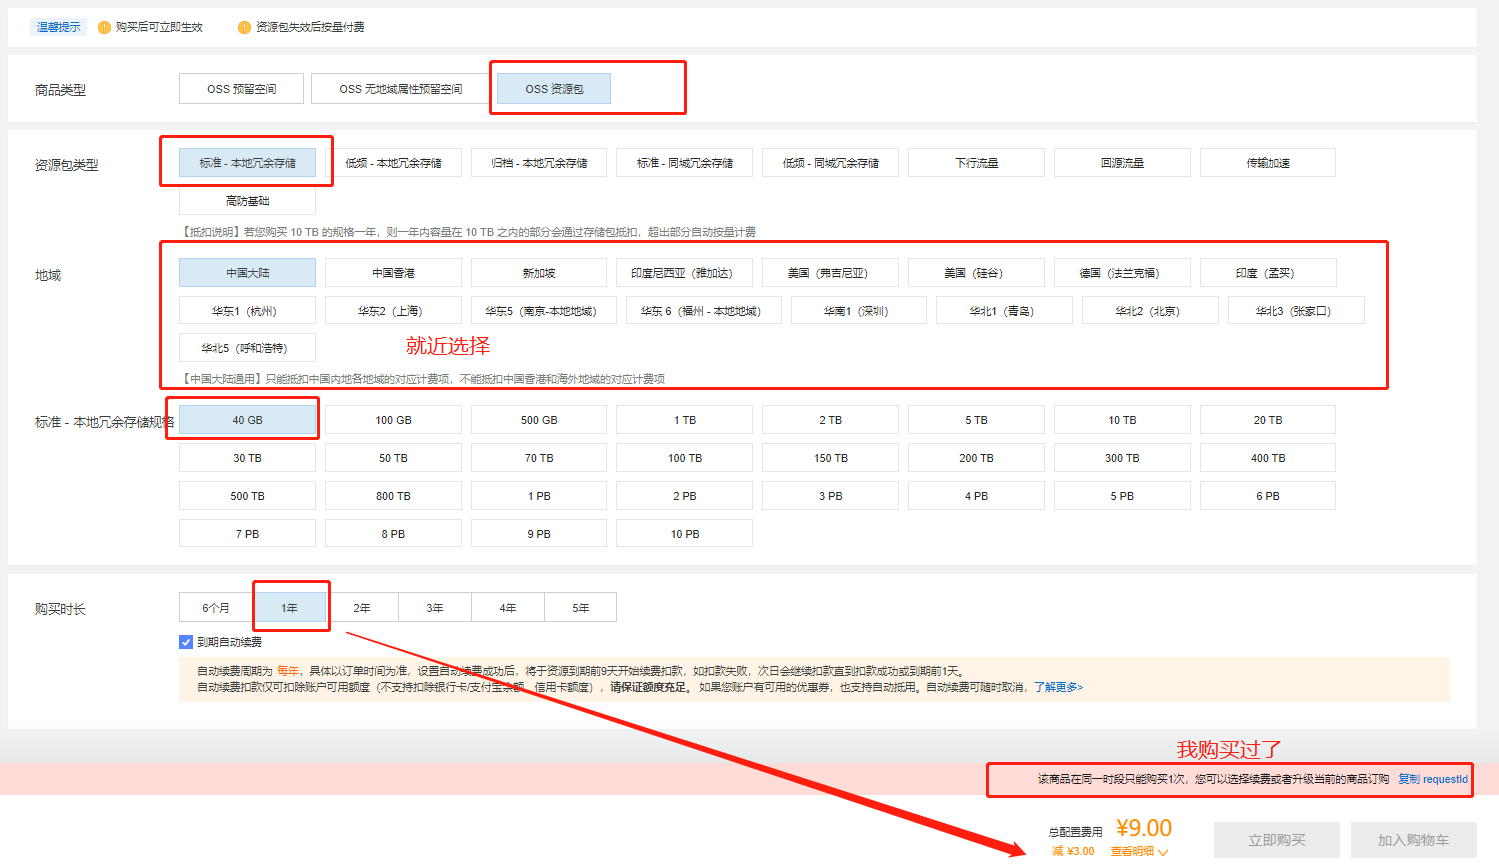Select 5 TB storage size
The image size is (1499, 868).
pos(976,420)
